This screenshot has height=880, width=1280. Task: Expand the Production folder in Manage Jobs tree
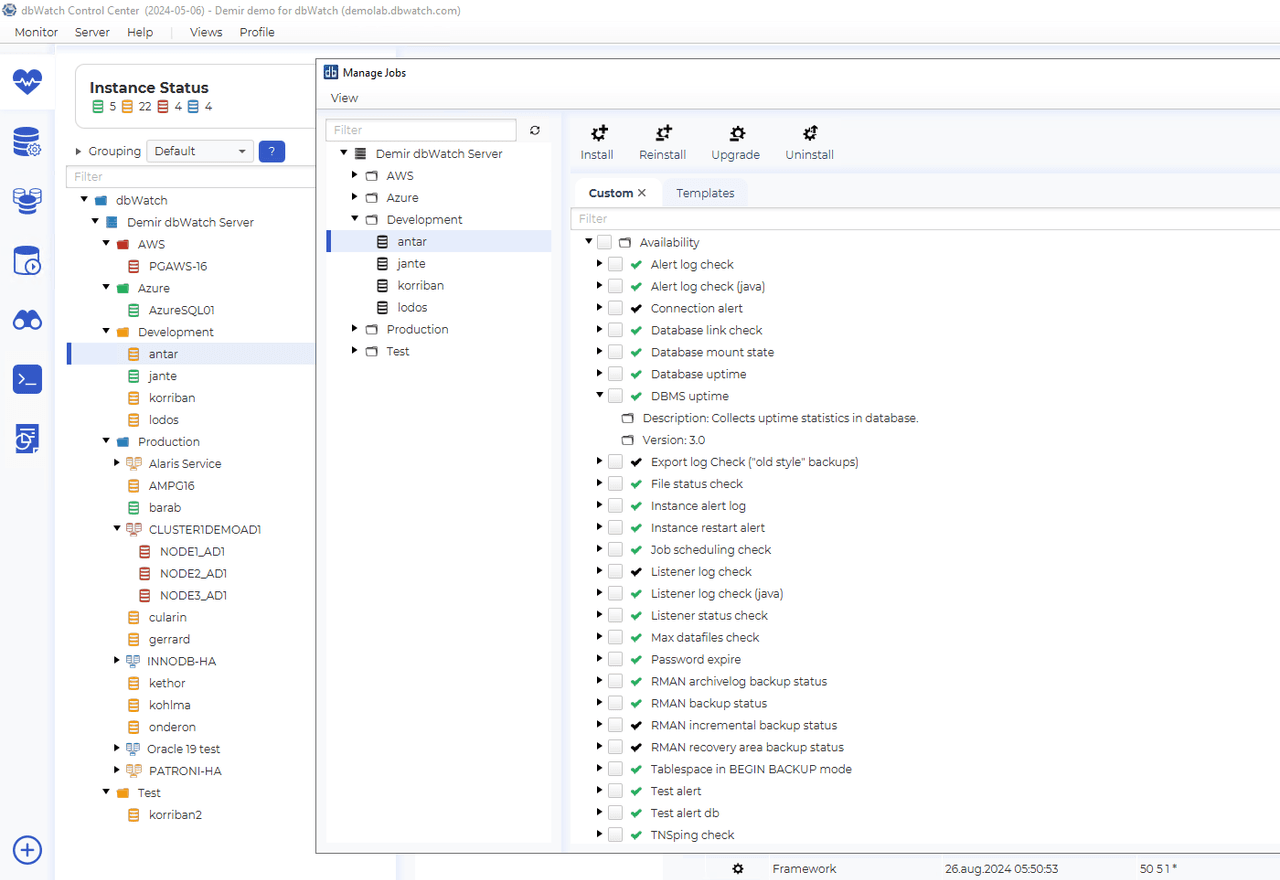coord(355,328)
